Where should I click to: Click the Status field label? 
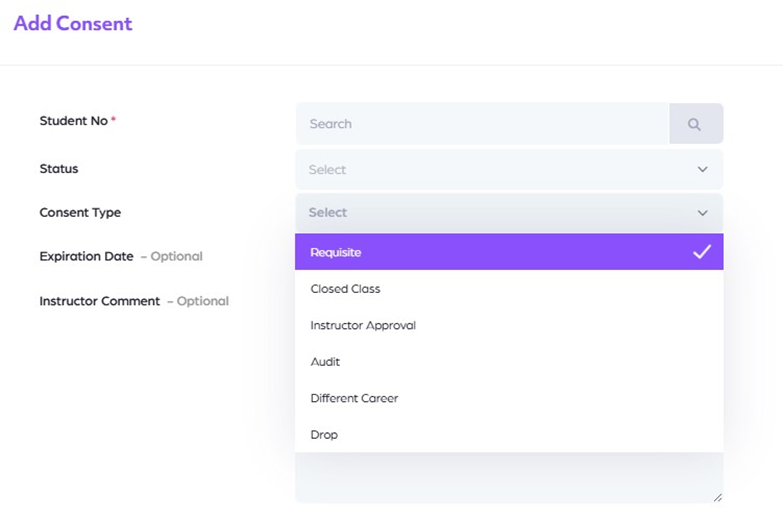click(x=59, y=169)
